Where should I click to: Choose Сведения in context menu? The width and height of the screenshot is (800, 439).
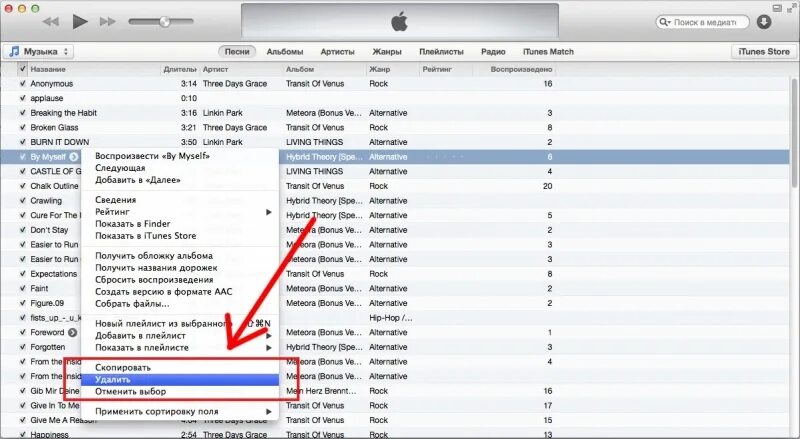point(180,200)
